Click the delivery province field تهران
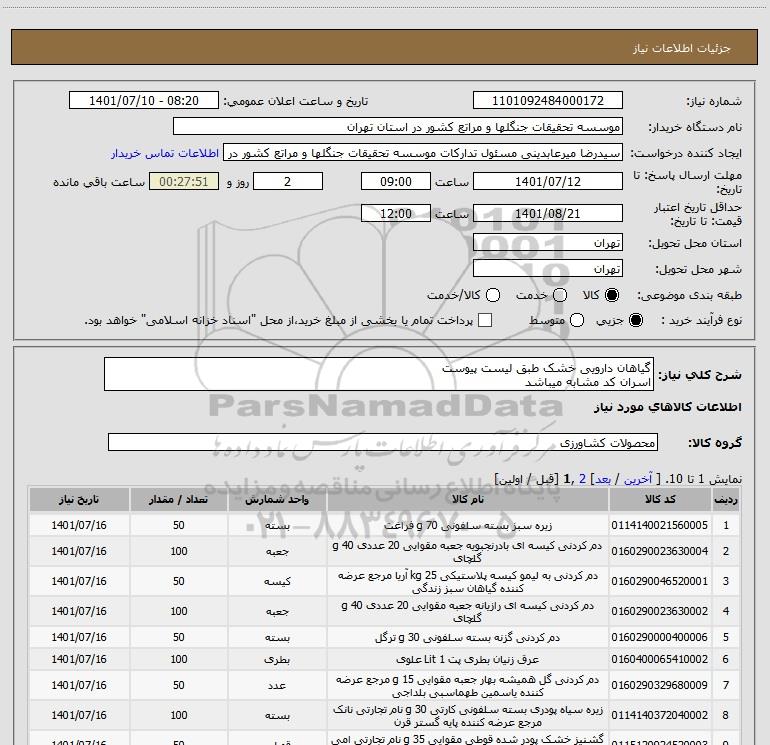Screen dimensions: 770x745 548,242
